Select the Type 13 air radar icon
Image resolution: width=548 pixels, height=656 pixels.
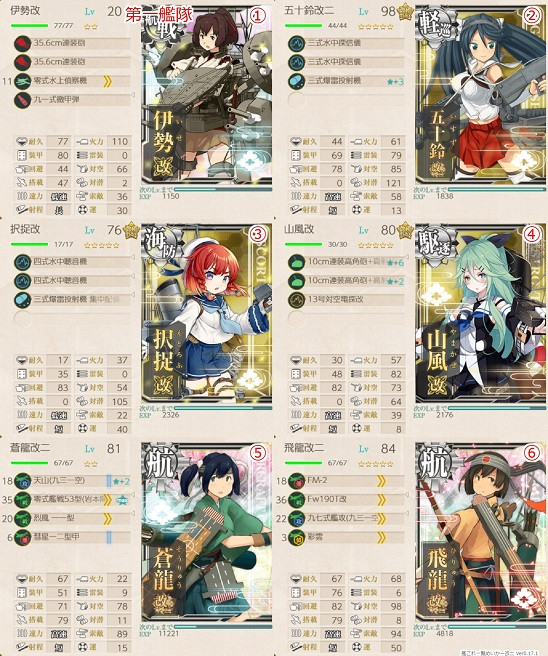coord(296,300)
